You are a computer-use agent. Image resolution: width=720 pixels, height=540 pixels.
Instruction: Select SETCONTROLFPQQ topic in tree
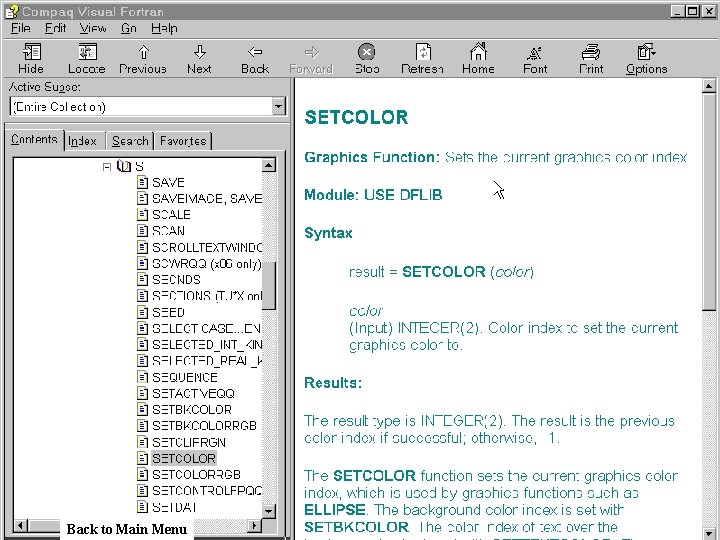click(x=207, y=490)
